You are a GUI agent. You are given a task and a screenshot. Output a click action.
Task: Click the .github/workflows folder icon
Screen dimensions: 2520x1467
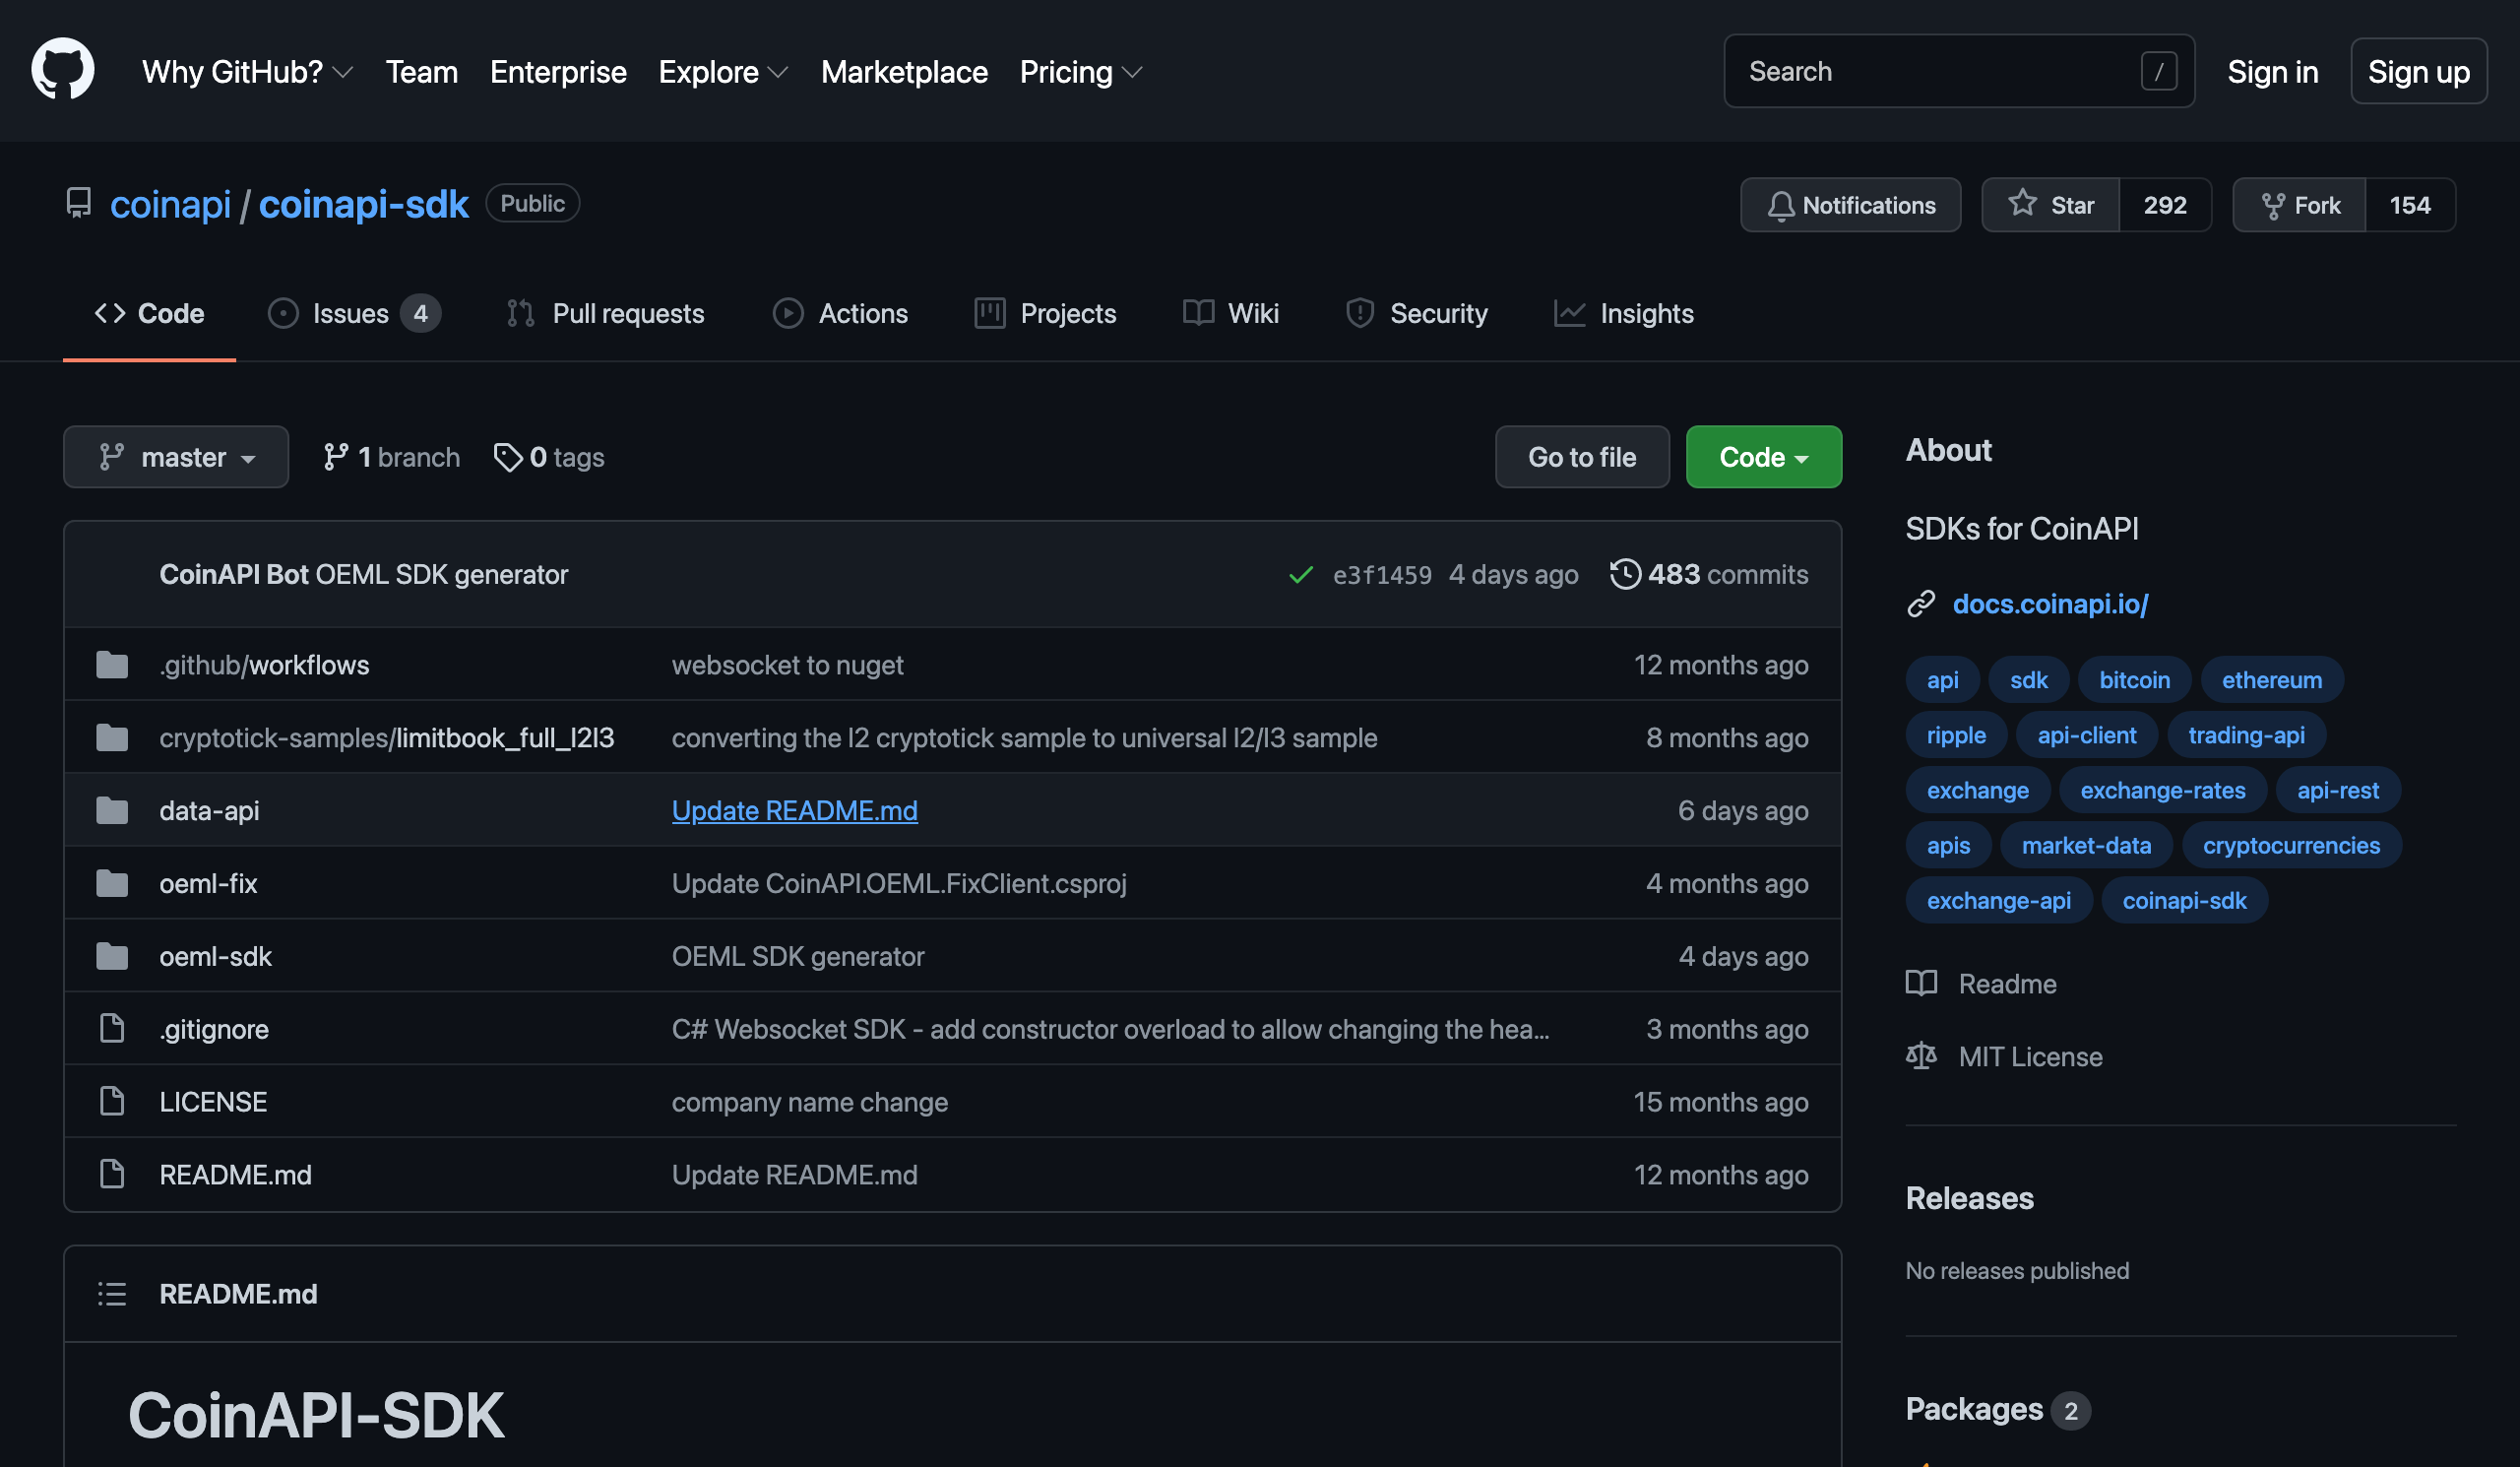110,664
